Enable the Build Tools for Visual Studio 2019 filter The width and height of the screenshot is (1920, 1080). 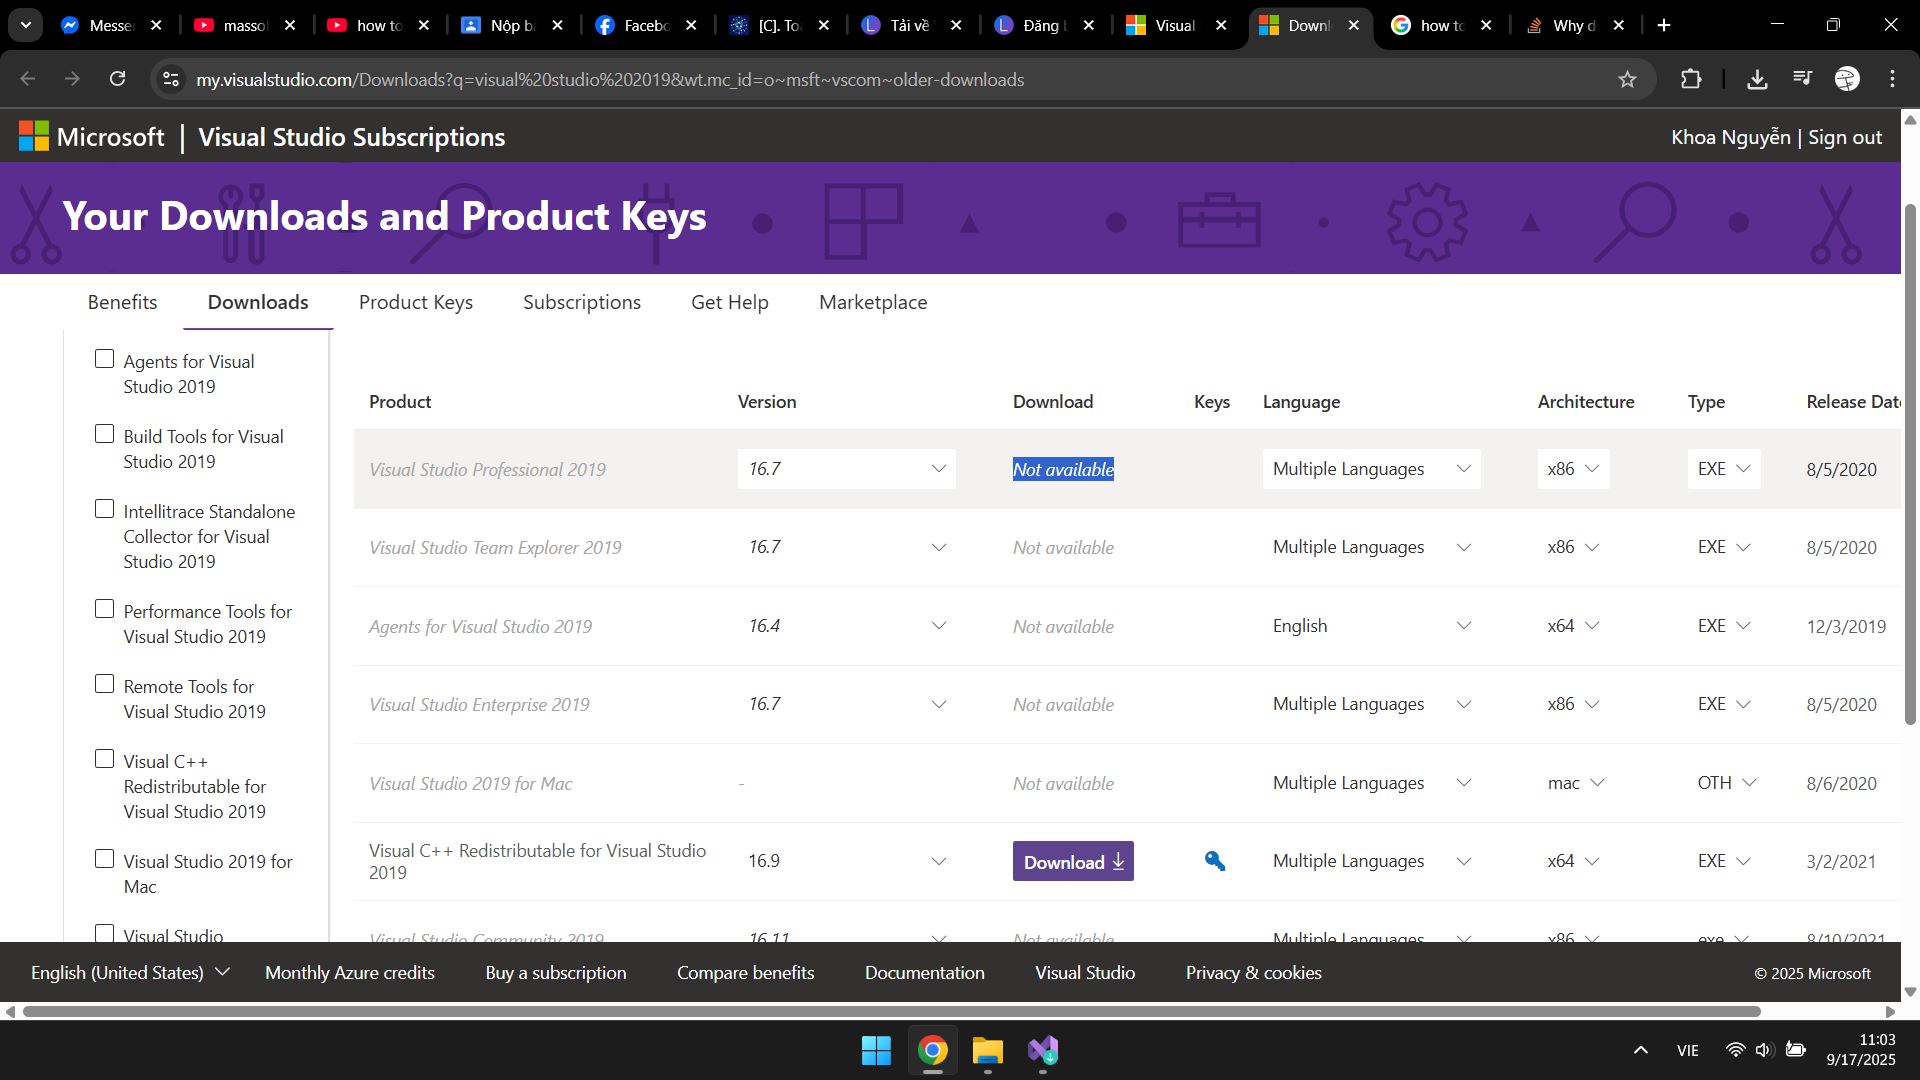pyautogui.click(x=104, y=432)
